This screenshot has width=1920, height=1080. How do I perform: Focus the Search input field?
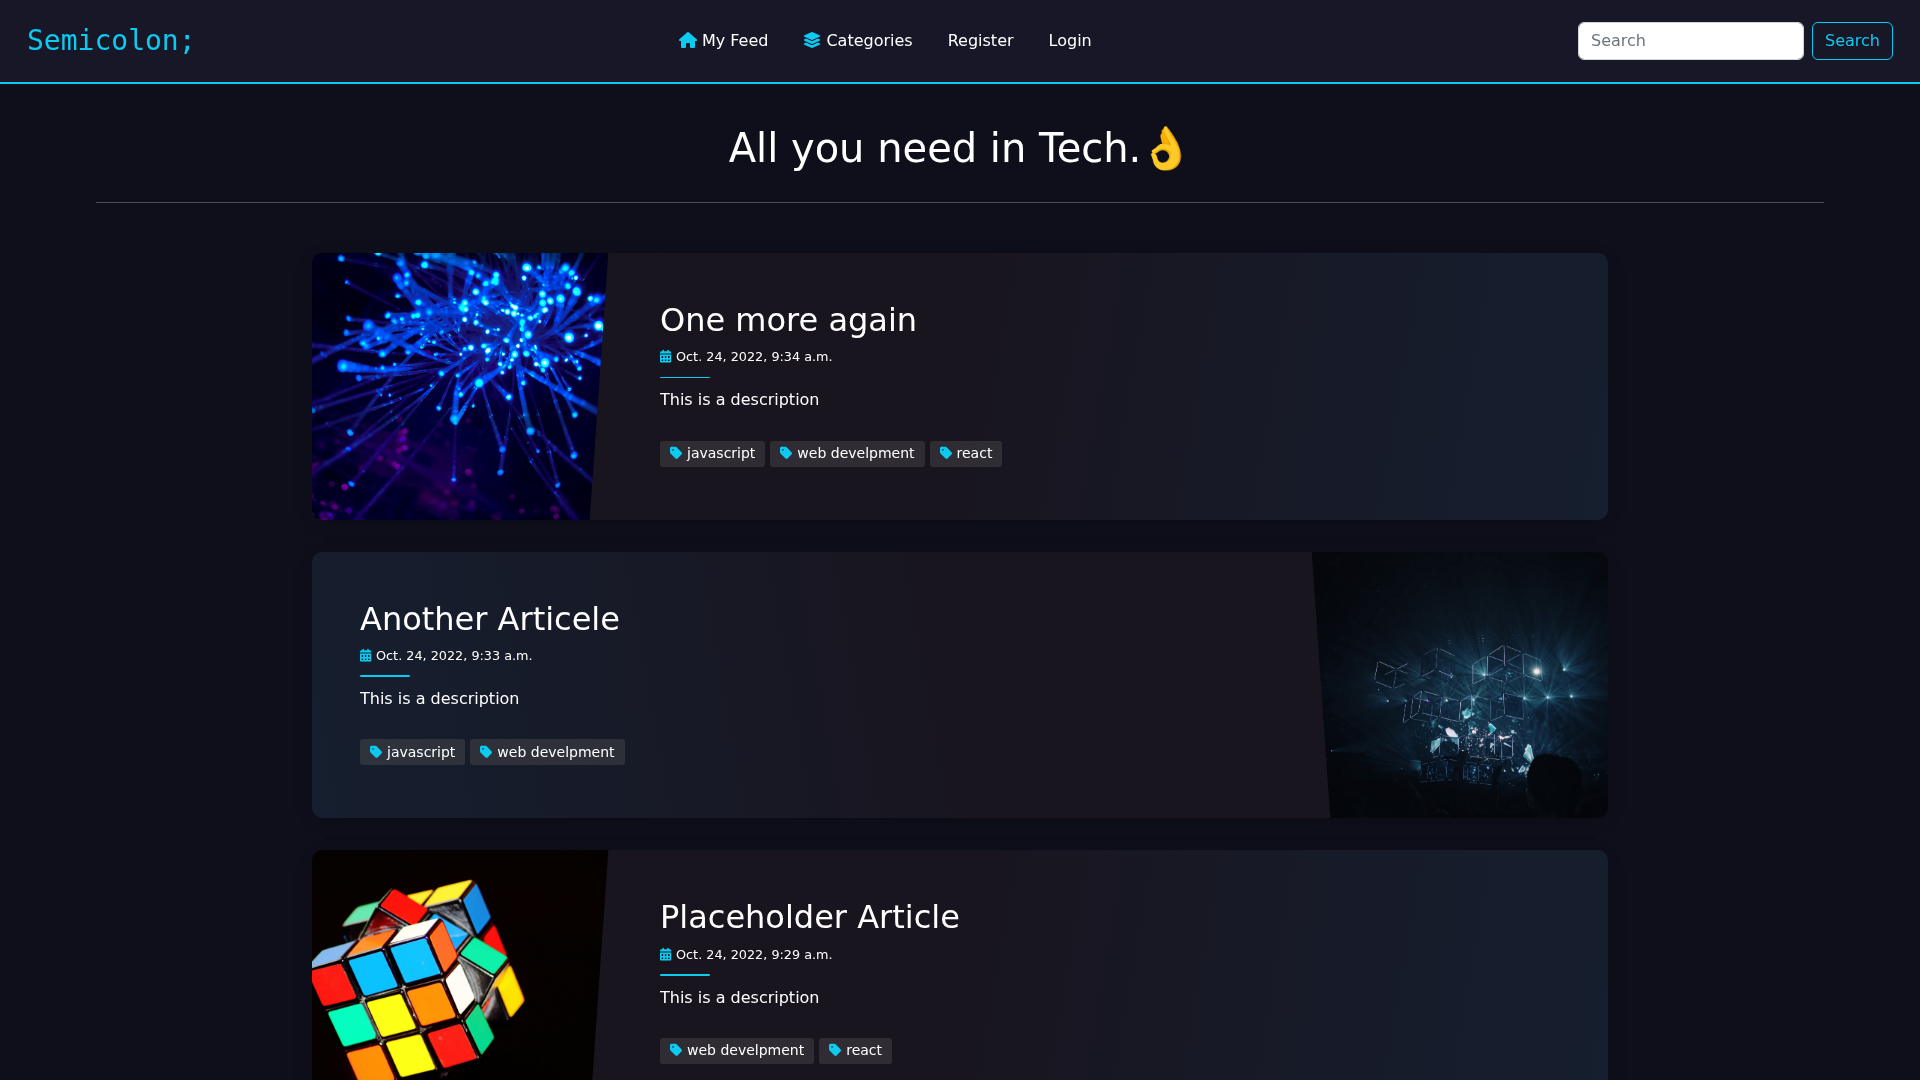(x=1690, y=41)
